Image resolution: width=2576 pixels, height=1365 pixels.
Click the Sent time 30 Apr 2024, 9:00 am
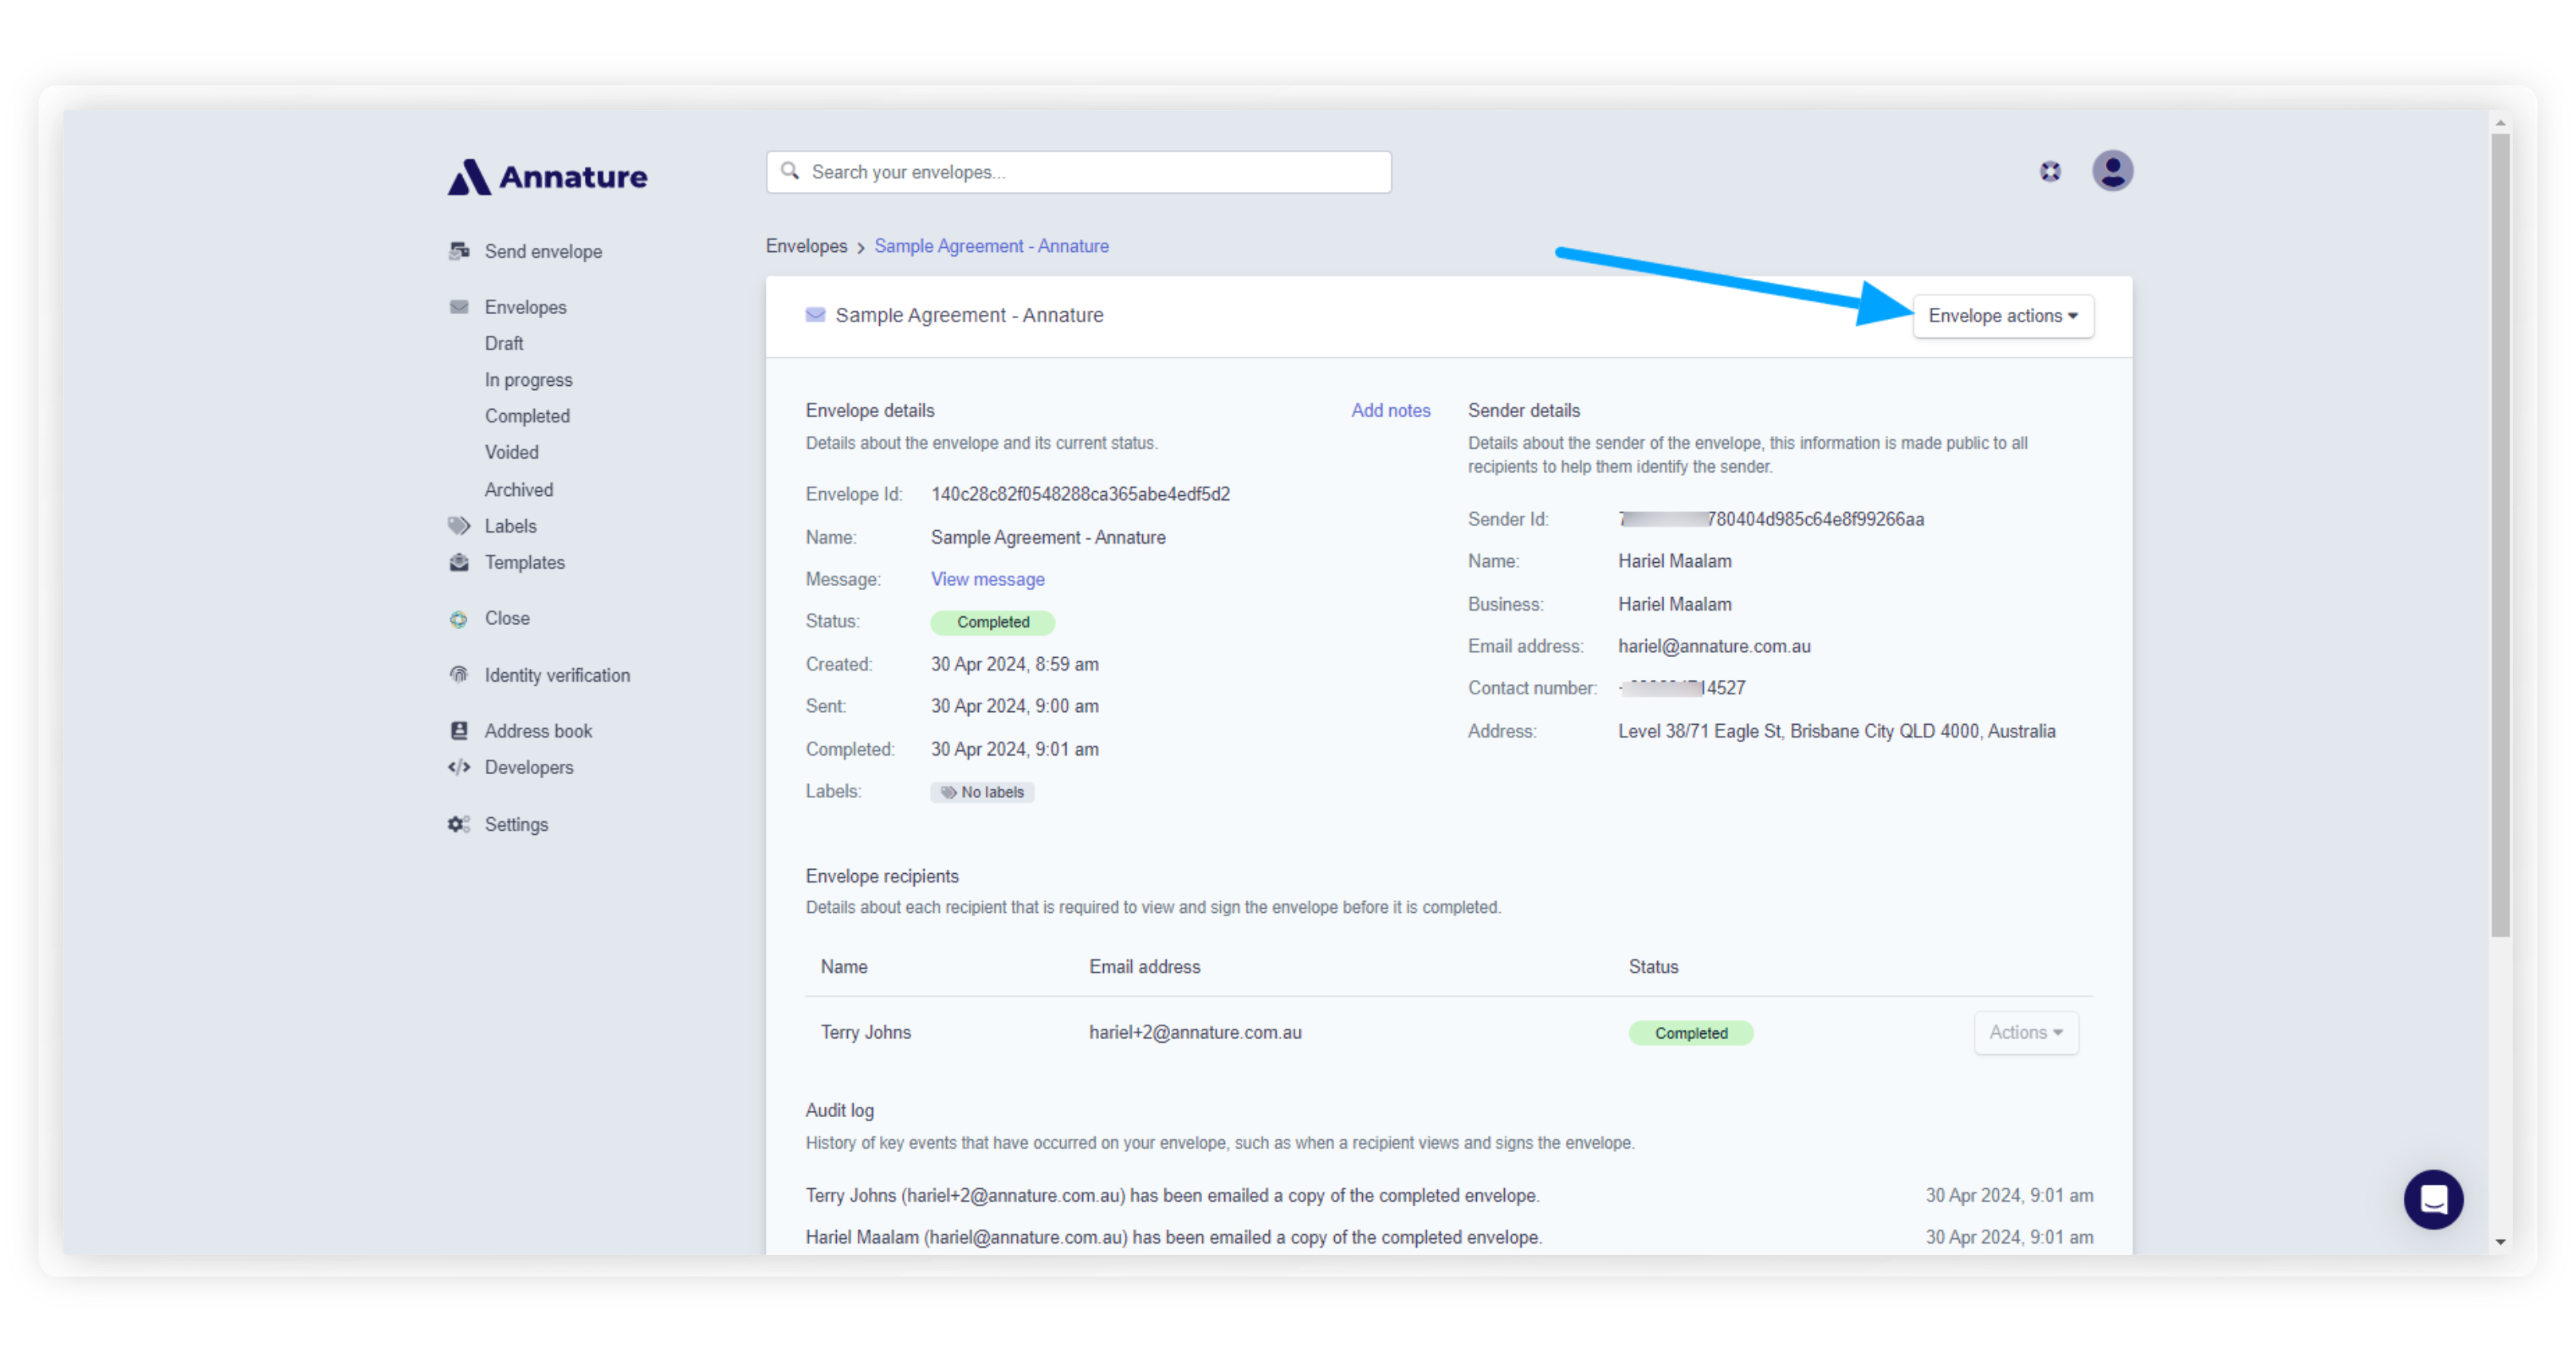point(1014,706)
